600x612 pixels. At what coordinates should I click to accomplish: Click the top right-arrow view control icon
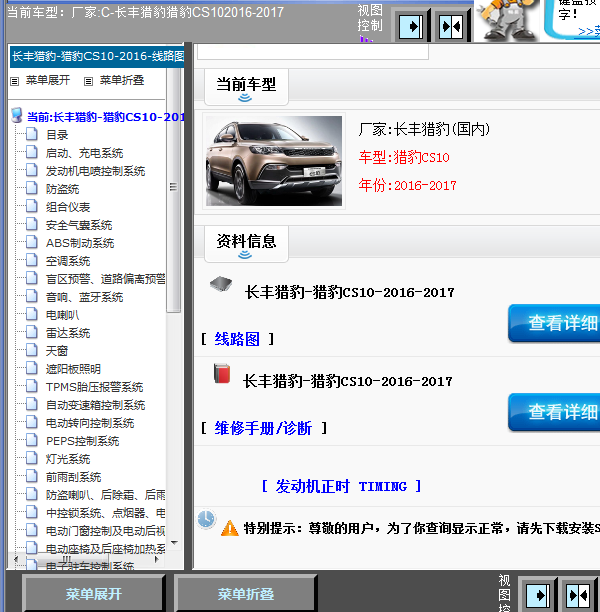pos(411,27)
